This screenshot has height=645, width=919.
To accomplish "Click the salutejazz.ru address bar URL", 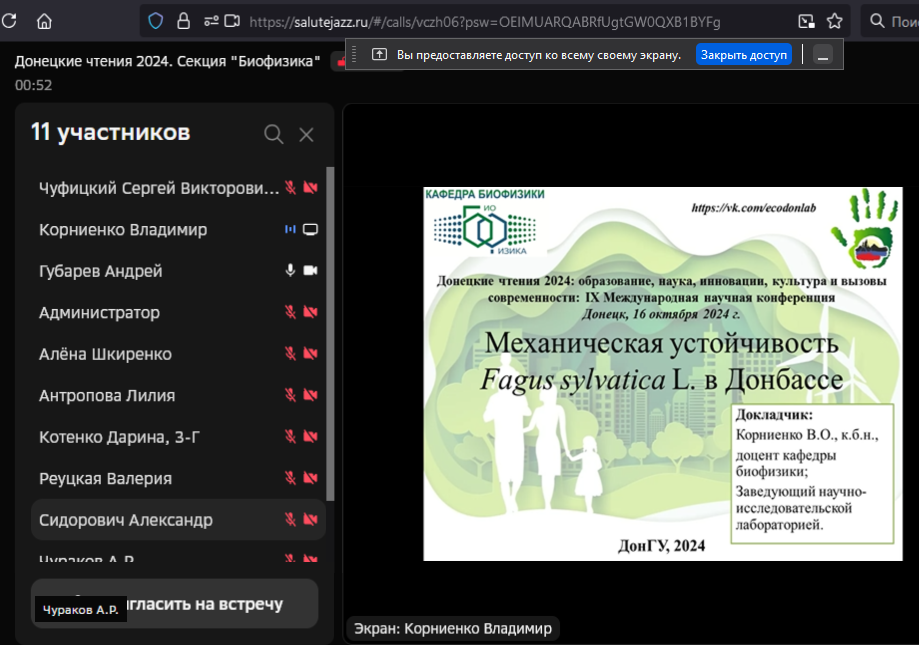I will click(485, 22).
